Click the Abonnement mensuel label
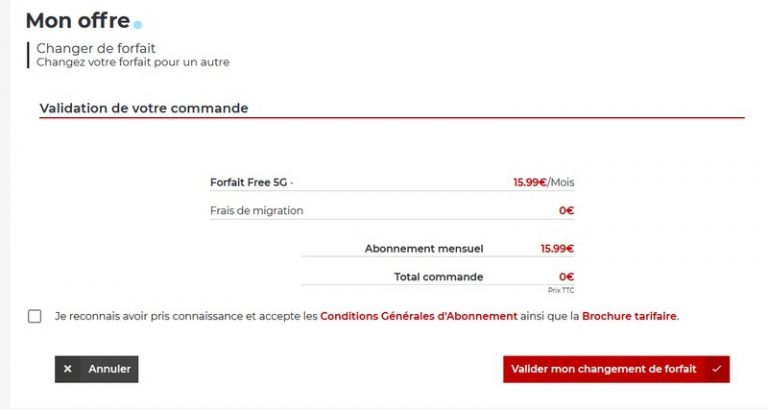Screen dimensions: 768x410 424,248
